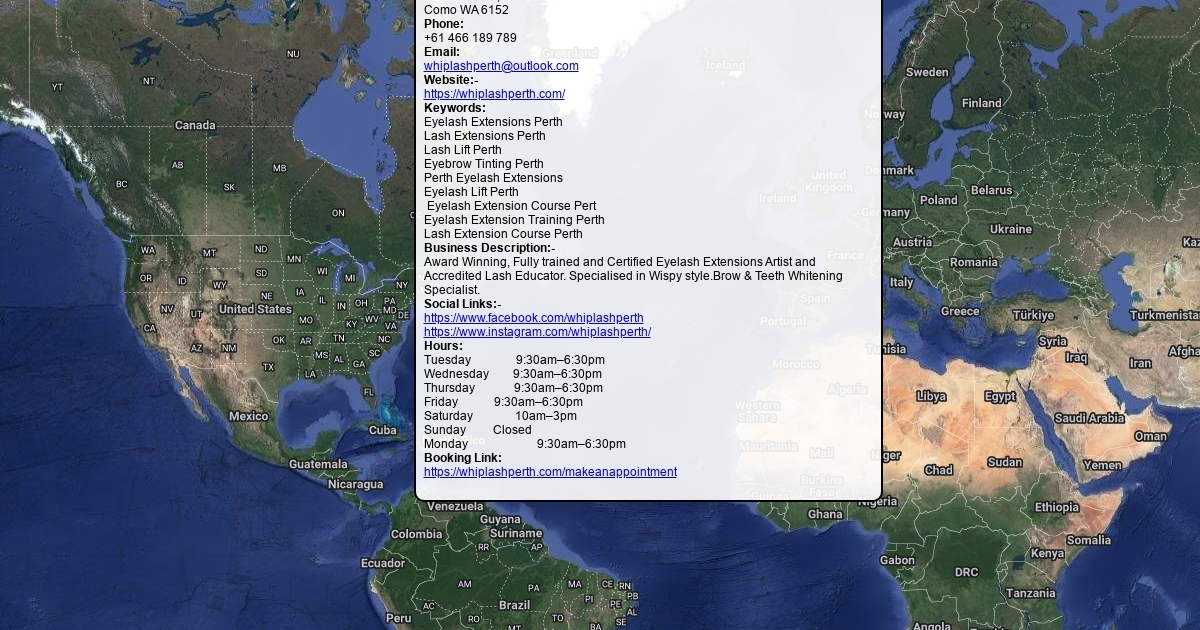Open the Whiplash Perth Instagram link
This screenshot has width=1200, height=630.
[x=537, y=332]
